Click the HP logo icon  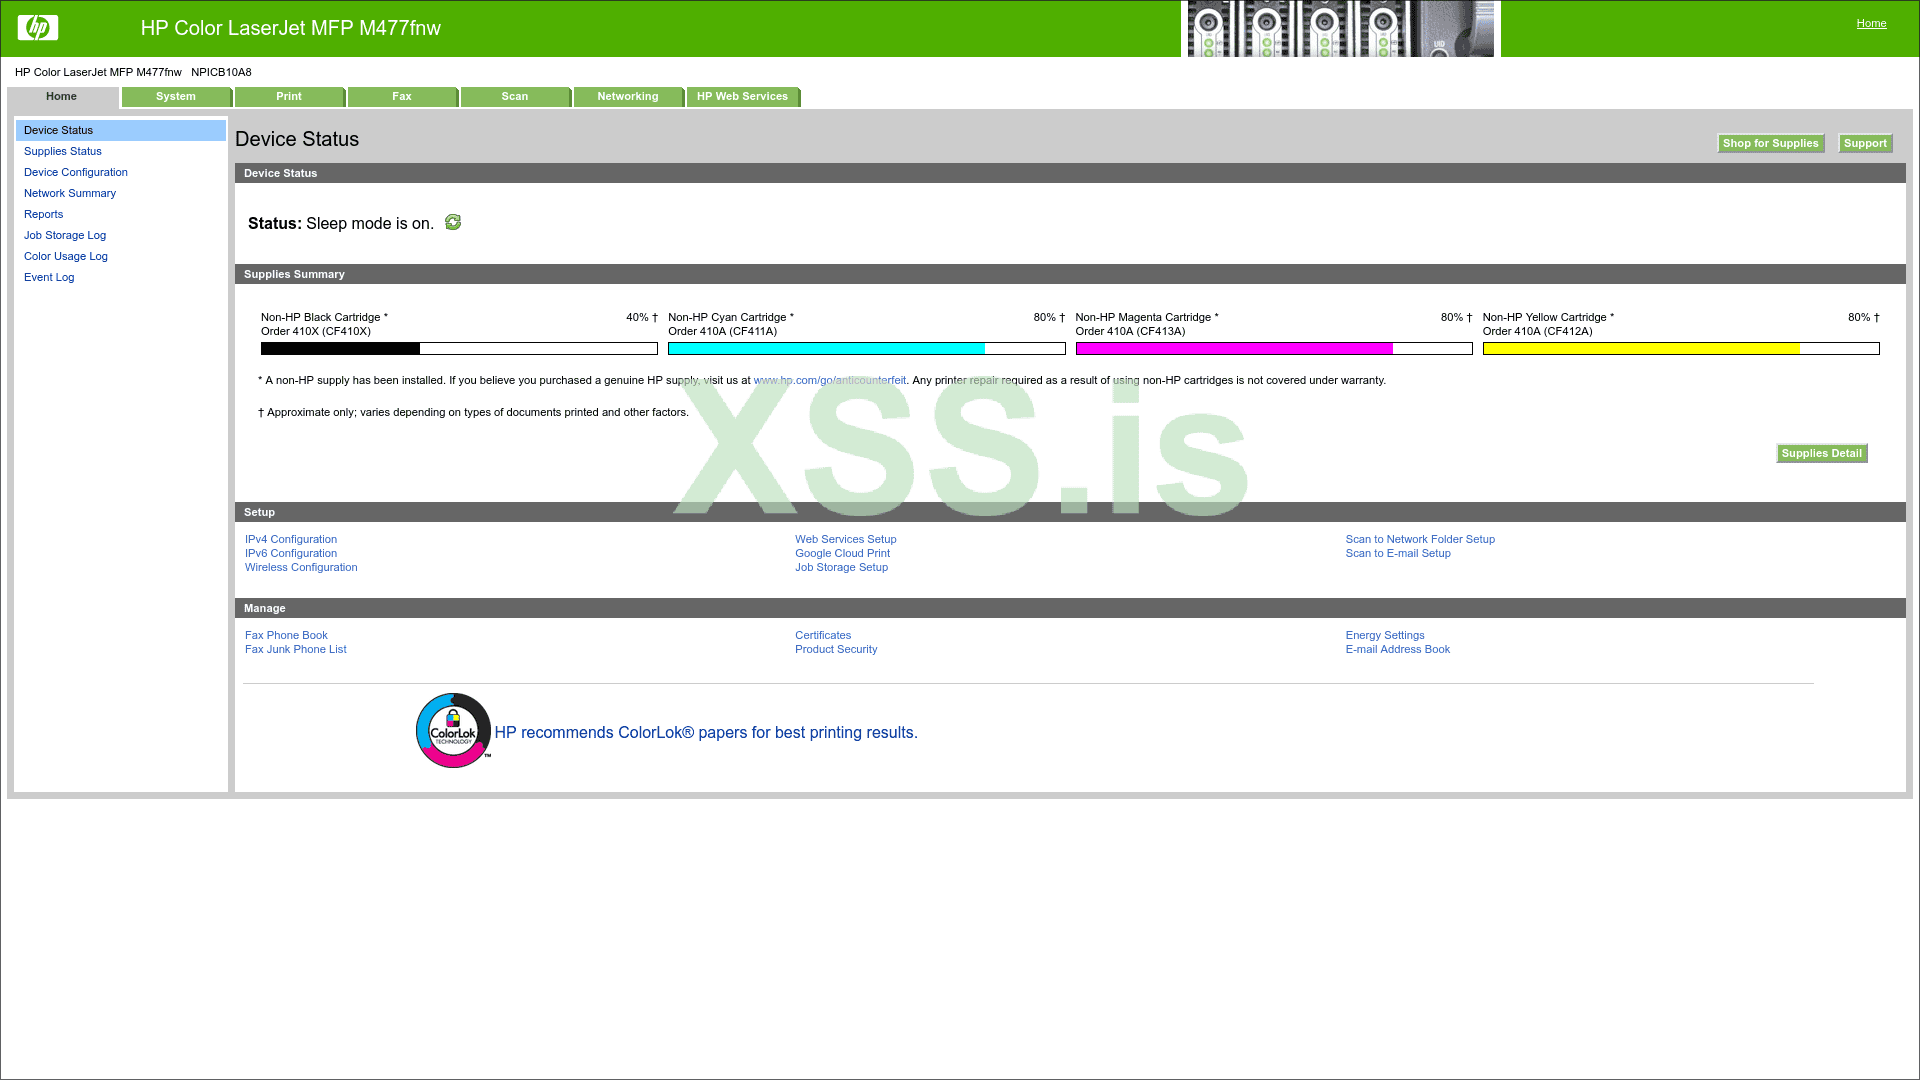click(x=38, y=28)
